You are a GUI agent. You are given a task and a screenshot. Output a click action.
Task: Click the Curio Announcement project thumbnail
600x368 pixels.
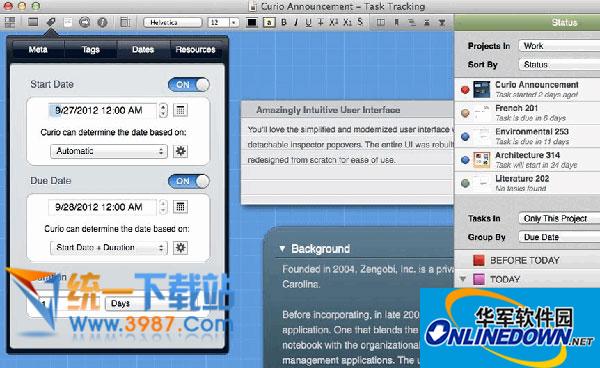[x=481, y=90]
